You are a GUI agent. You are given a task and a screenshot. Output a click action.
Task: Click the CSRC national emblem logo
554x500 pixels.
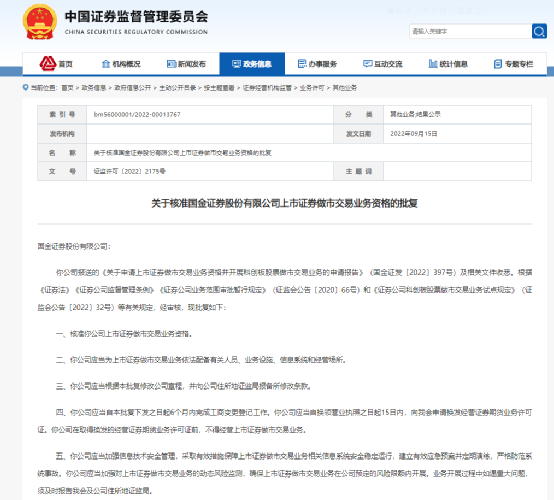pos(40,22)
